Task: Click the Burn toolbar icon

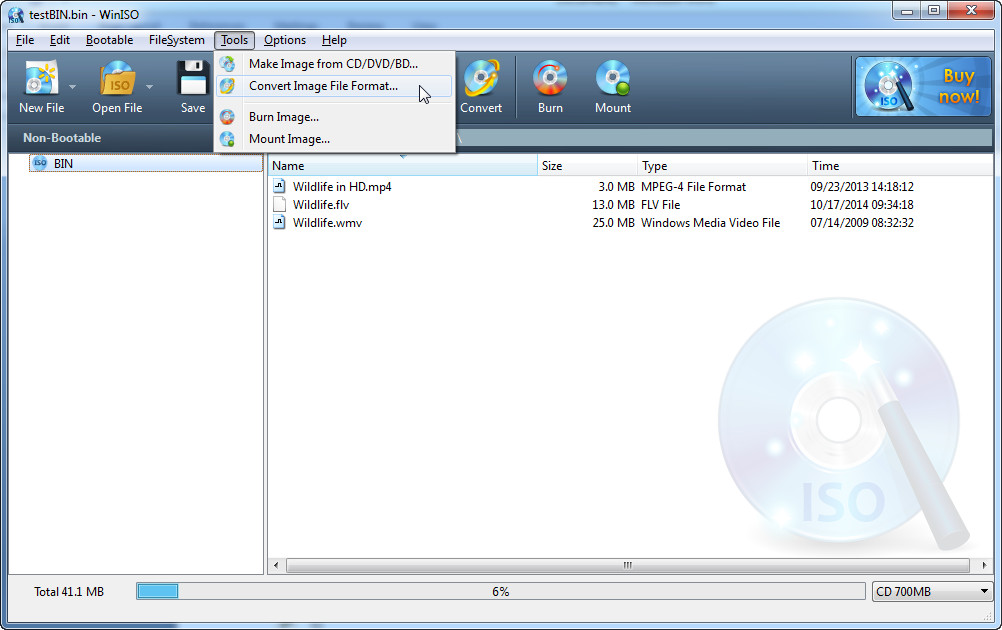Action: pos(550,78)
